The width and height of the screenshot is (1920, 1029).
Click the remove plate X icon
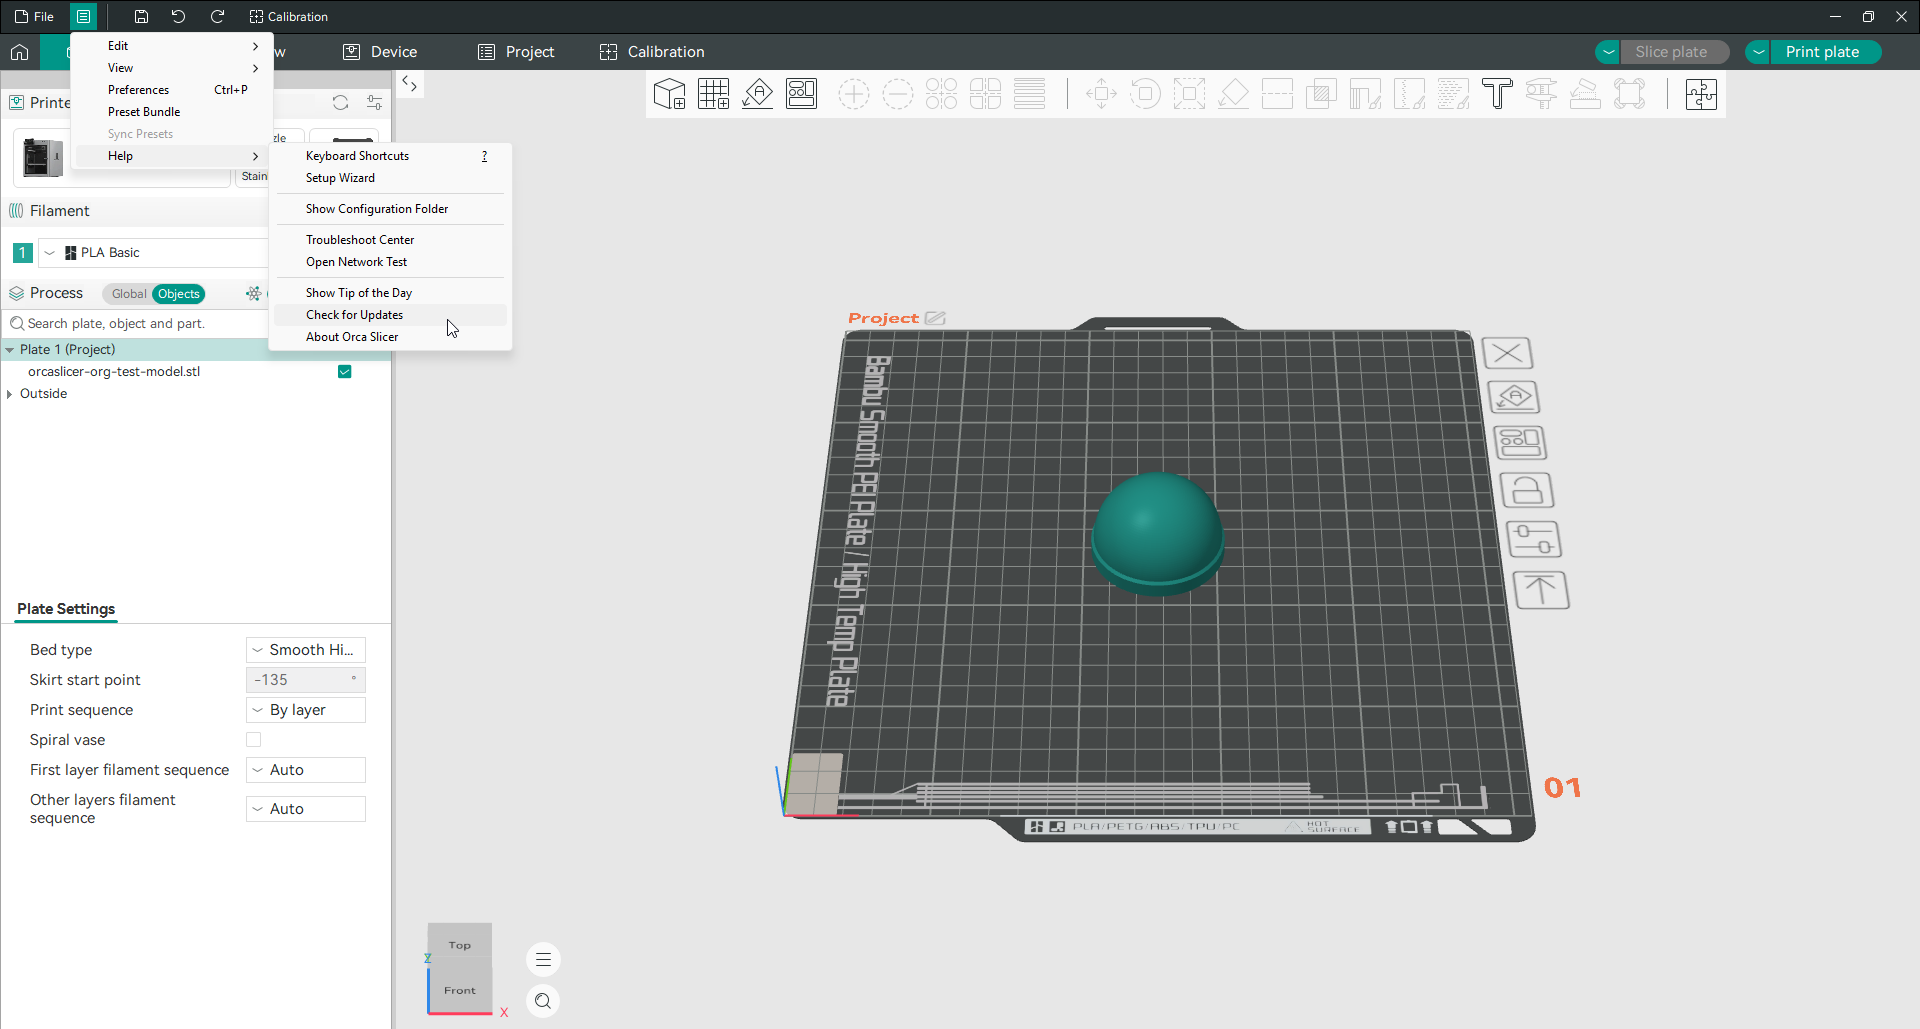tap(1507, 353)
